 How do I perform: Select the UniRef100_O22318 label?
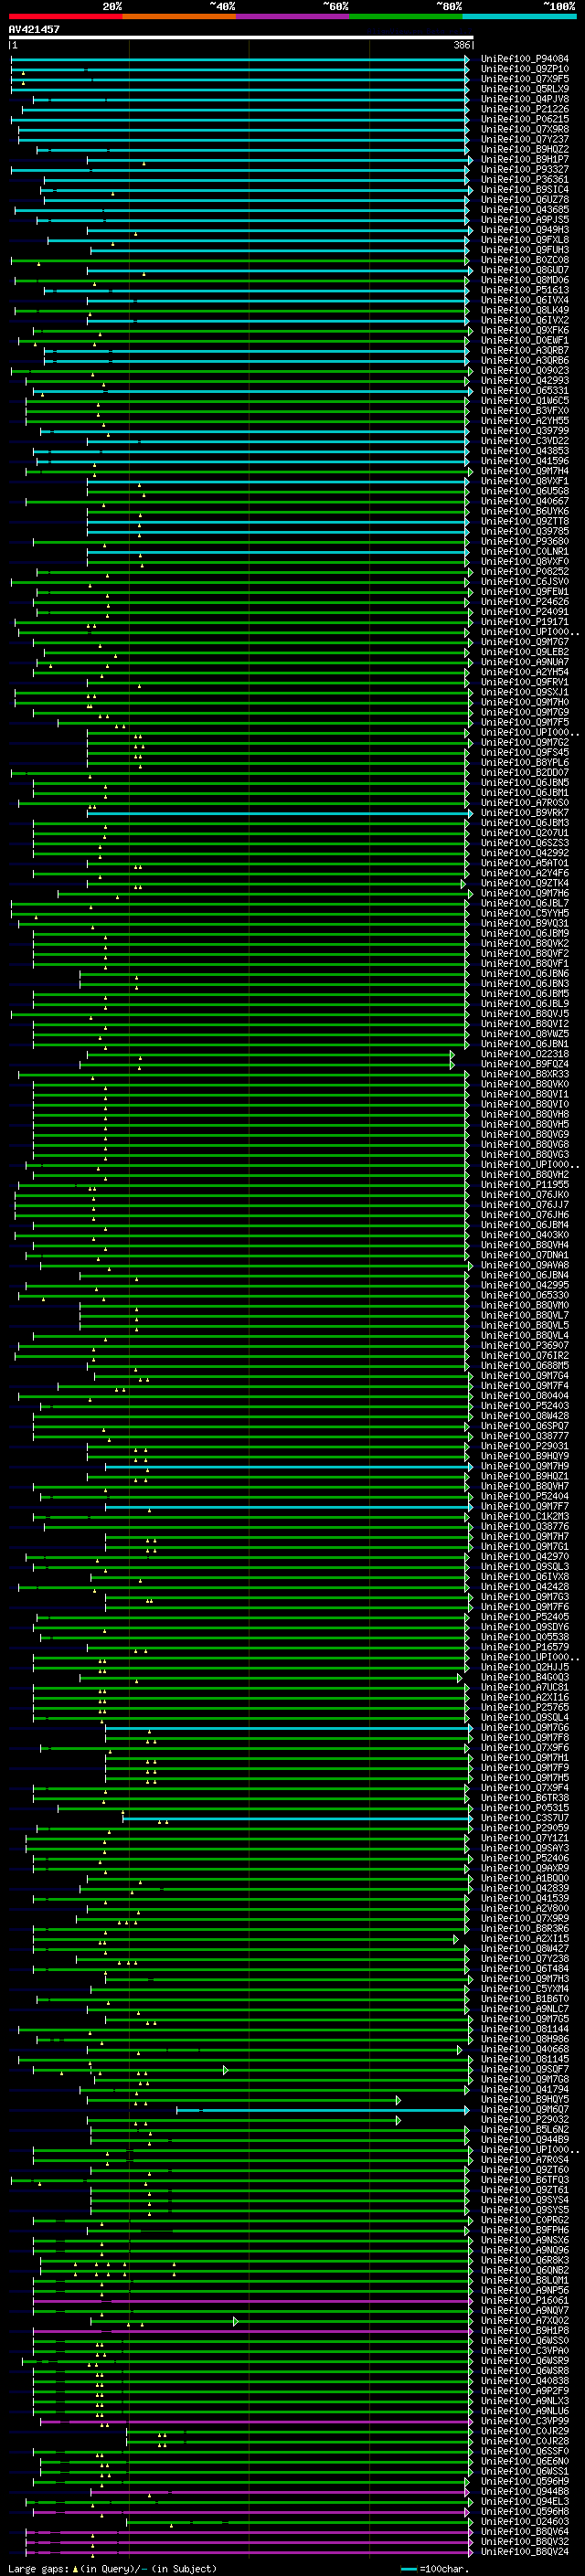[525, 1054]
